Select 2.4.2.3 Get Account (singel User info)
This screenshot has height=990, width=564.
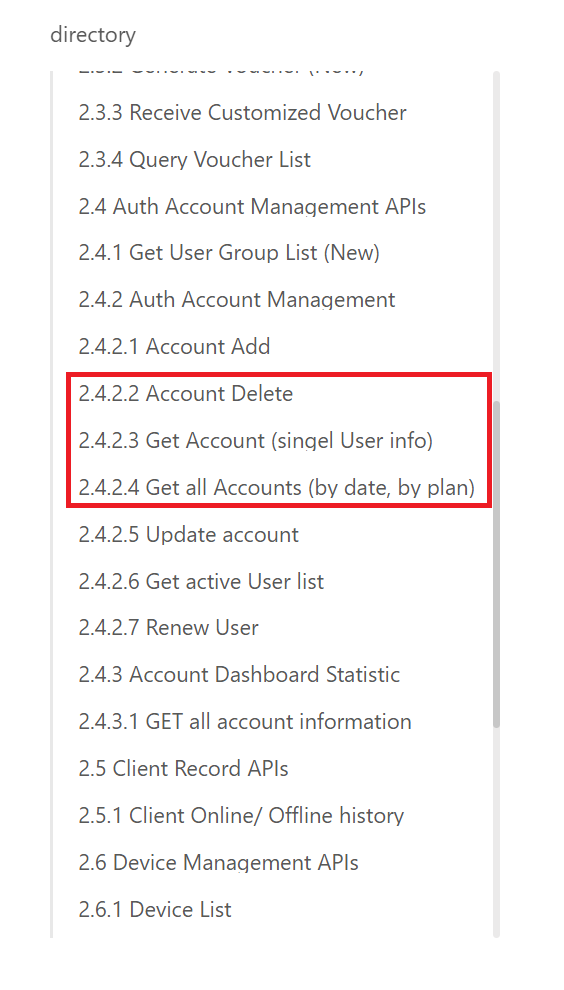[x=256, y=441]
